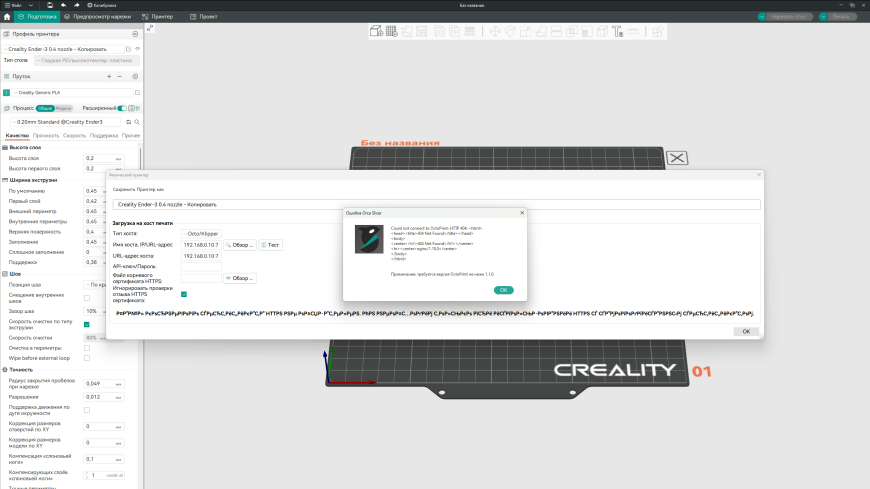Click the auto orient toolbar icon
Screen dimensions: 870x489
(x=407, y=32)
